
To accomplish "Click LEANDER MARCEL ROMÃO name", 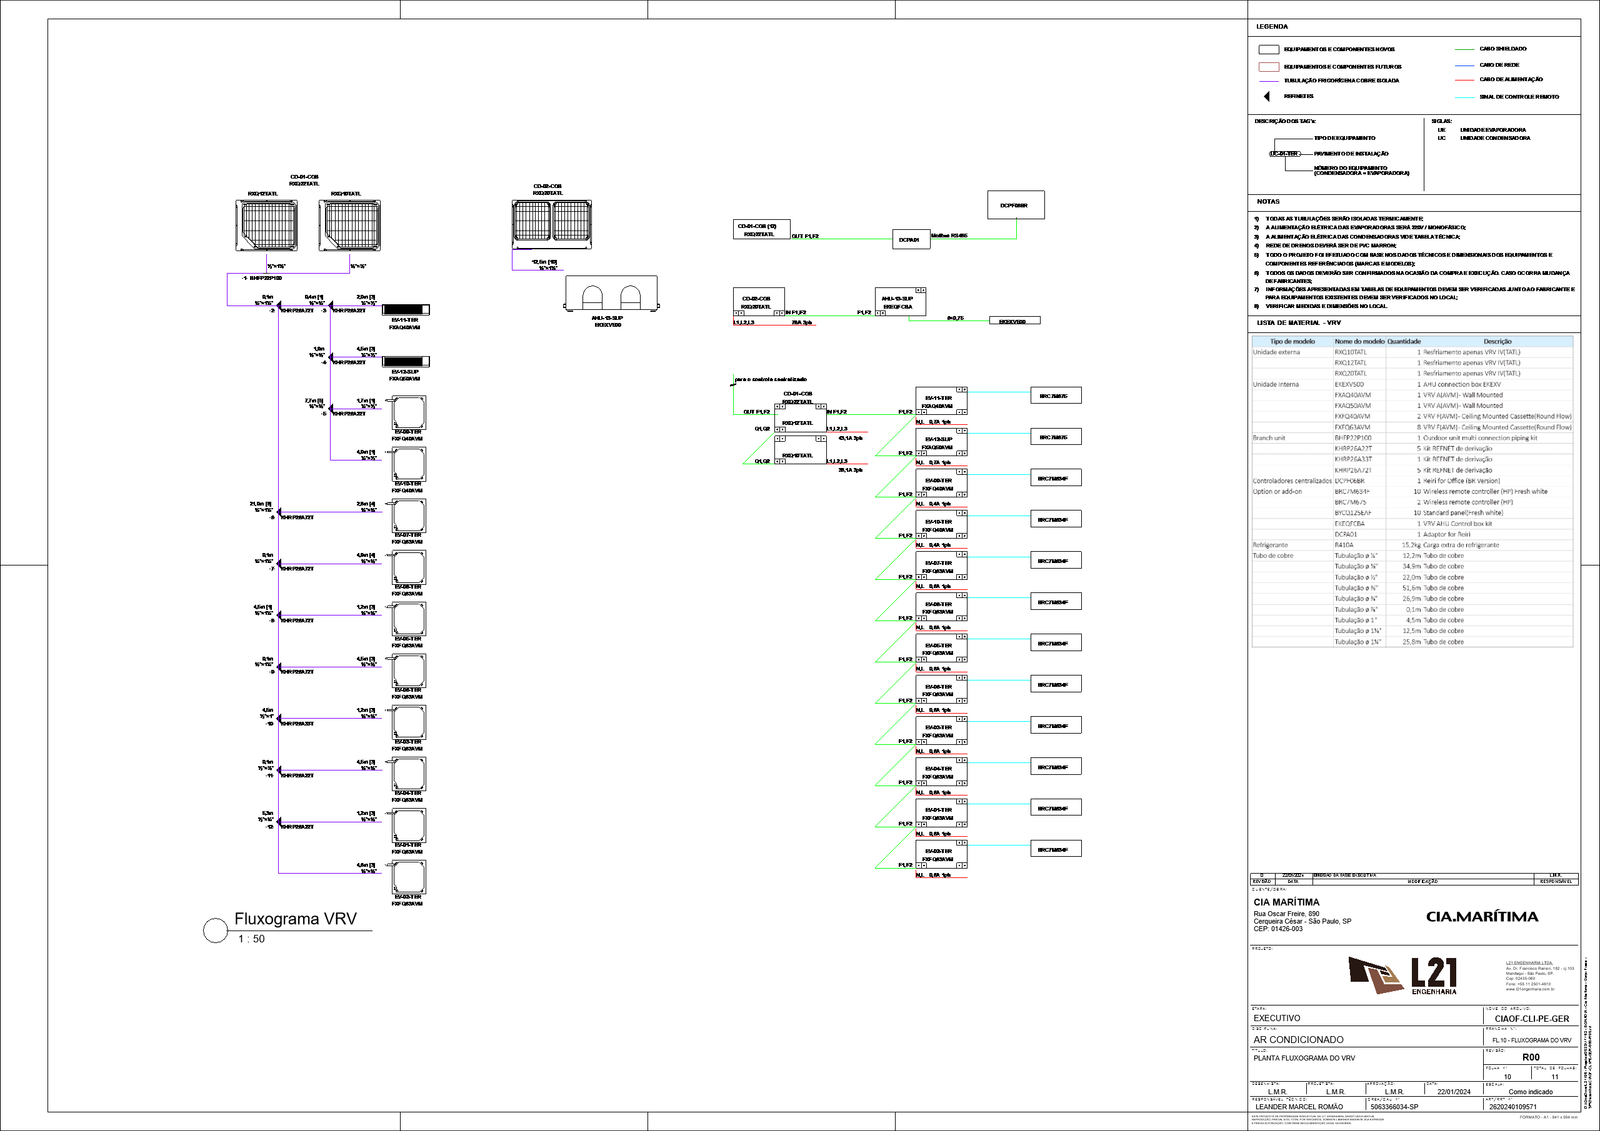I will (1299, 1107).
